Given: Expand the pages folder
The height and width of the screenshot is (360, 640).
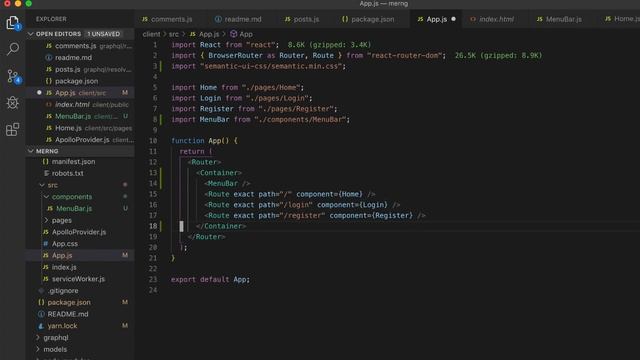Looking at the screenshot, I should 46,220.
